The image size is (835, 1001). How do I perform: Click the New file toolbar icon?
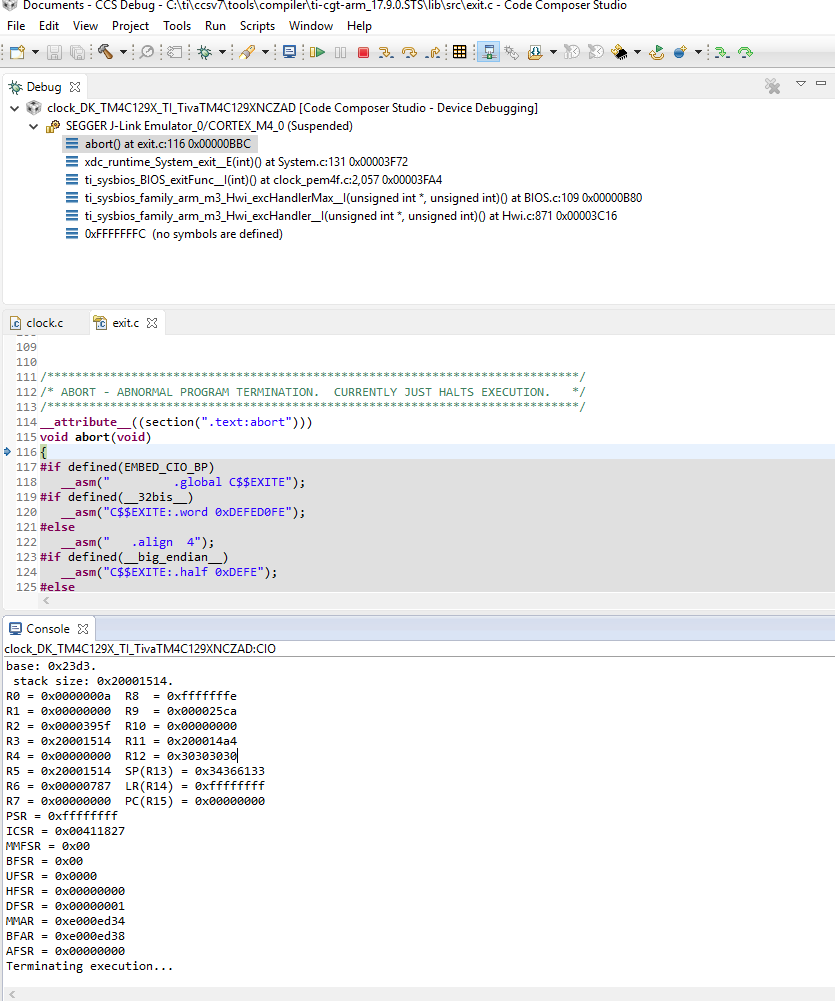point(17,52)
